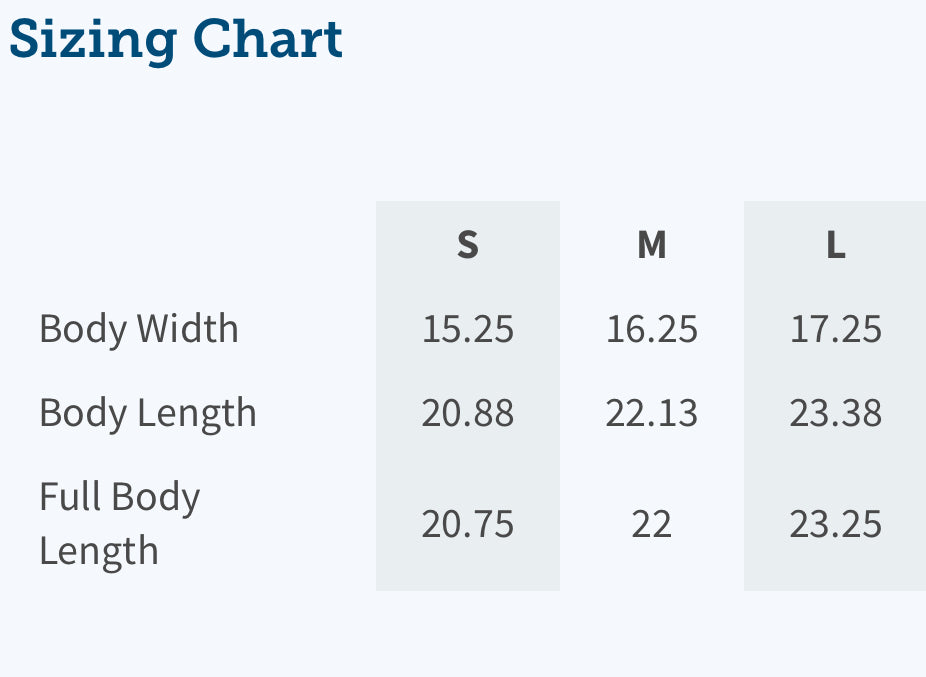
Task: Select the L size column header
Action: pos(836,245)
